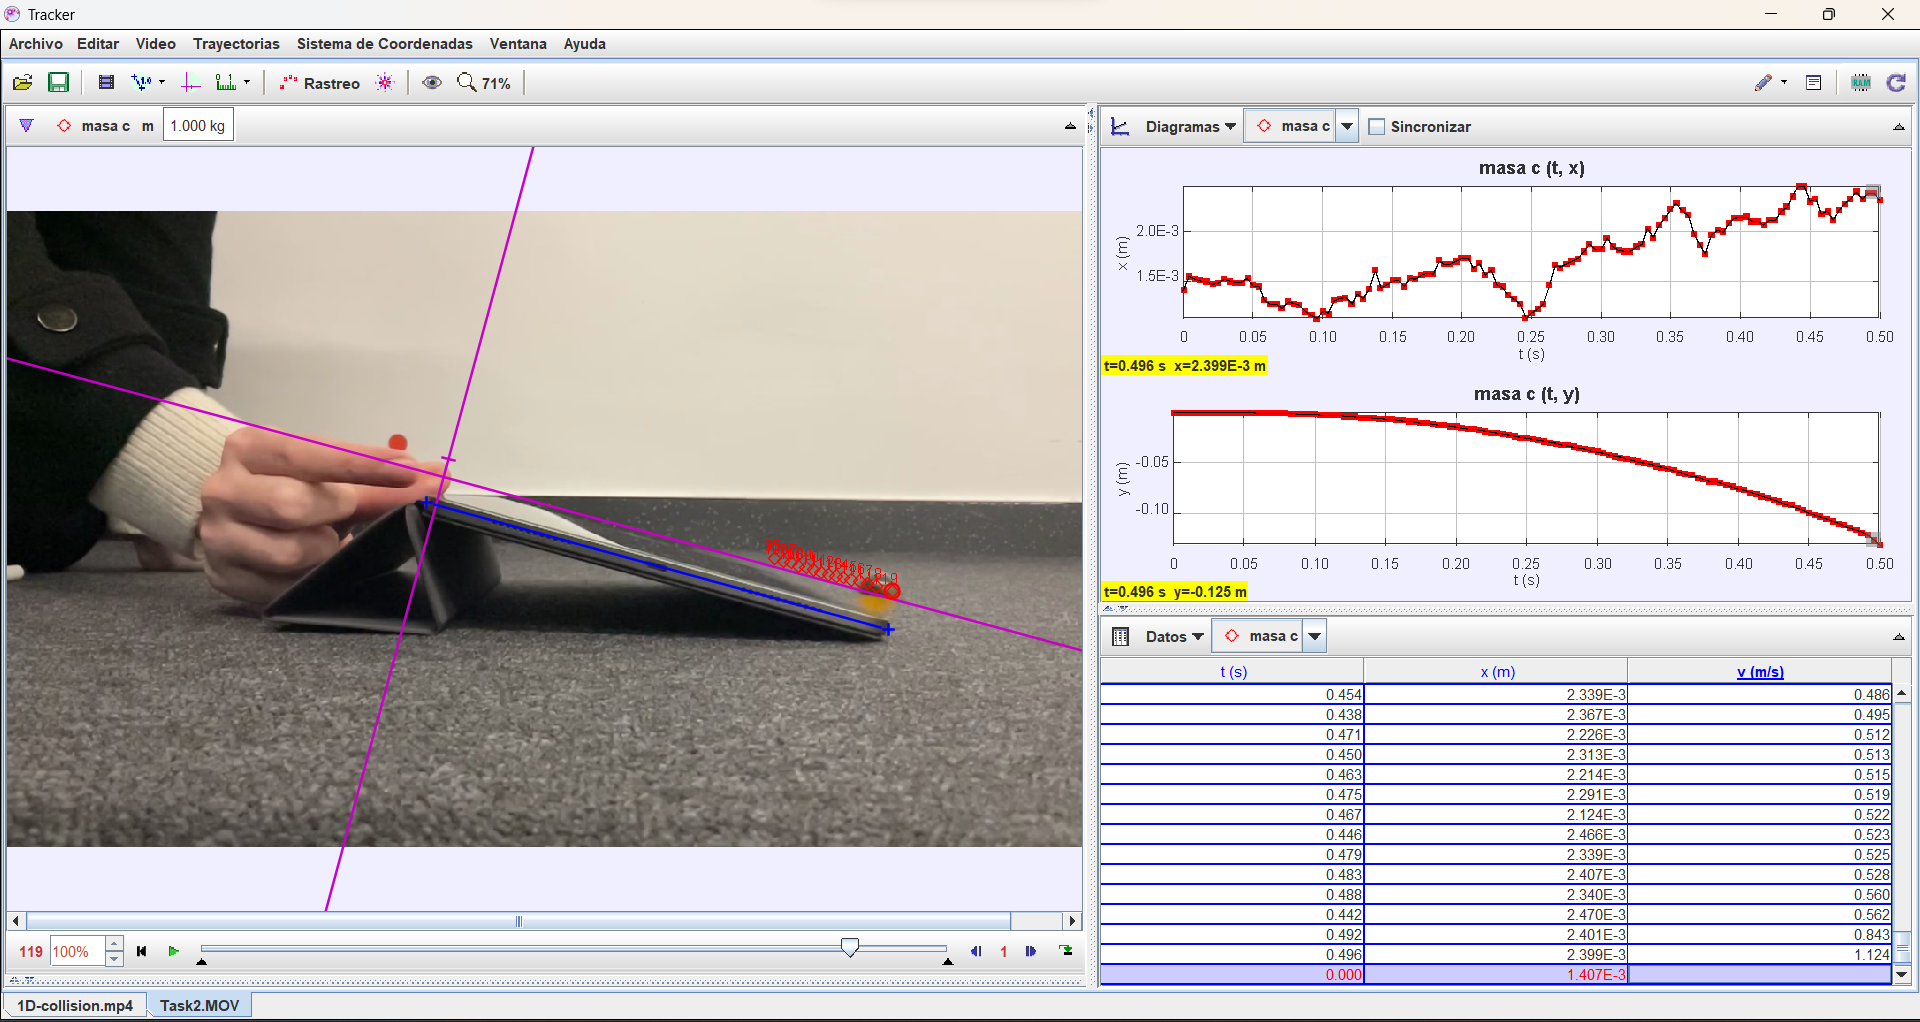The width and height of the screenshot is (1920, 1022).
Task: Click the purple triangle track selector
Action: tap(27, 126)
